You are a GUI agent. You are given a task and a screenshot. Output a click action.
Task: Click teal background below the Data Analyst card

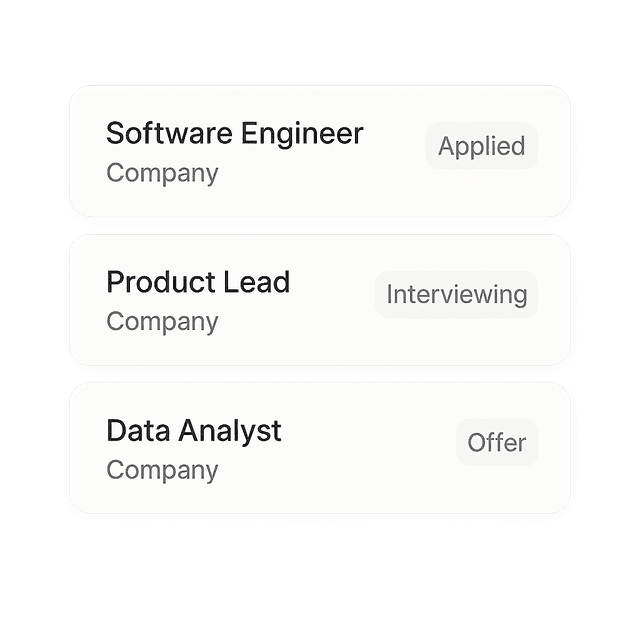(320, 580)
